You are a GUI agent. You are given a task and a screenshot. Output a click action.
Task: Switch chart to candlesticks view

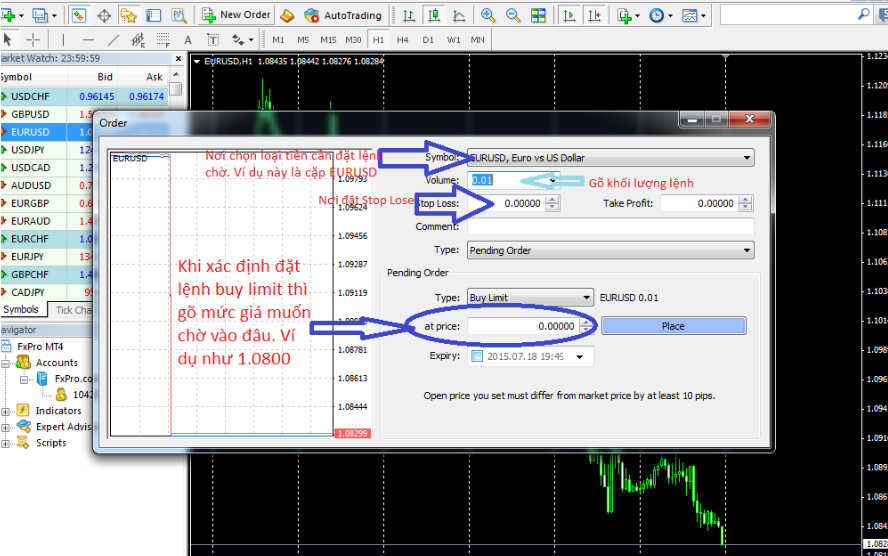pos(435,15)
